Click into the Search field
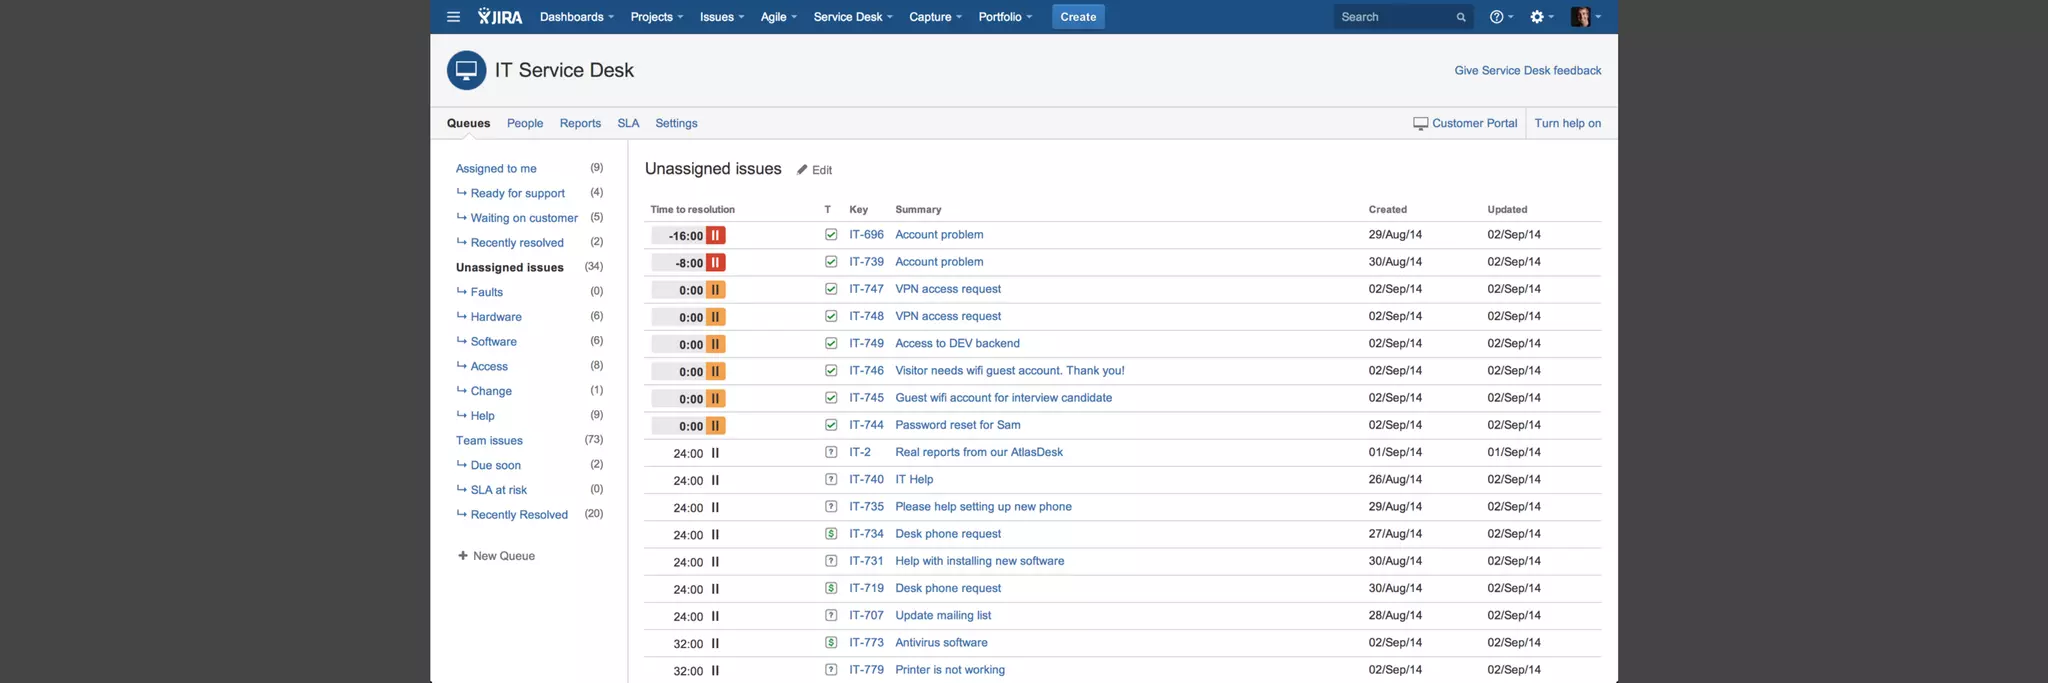The image size is (2048, 683). [1393, 17]
